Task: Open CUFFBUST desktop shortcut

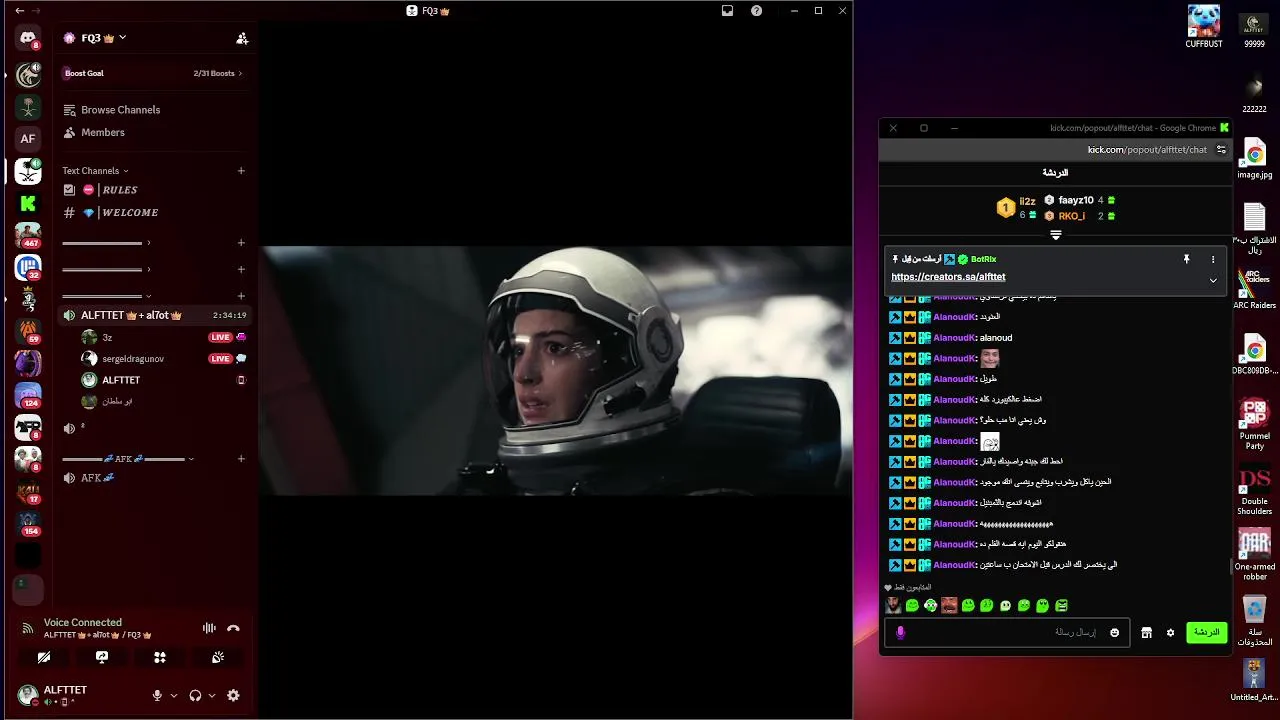Action: (1204, 26)
